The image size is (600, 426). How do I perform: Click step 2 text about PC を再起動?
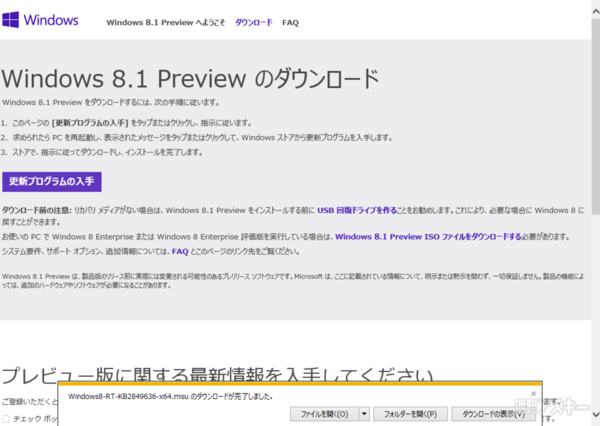197,137
